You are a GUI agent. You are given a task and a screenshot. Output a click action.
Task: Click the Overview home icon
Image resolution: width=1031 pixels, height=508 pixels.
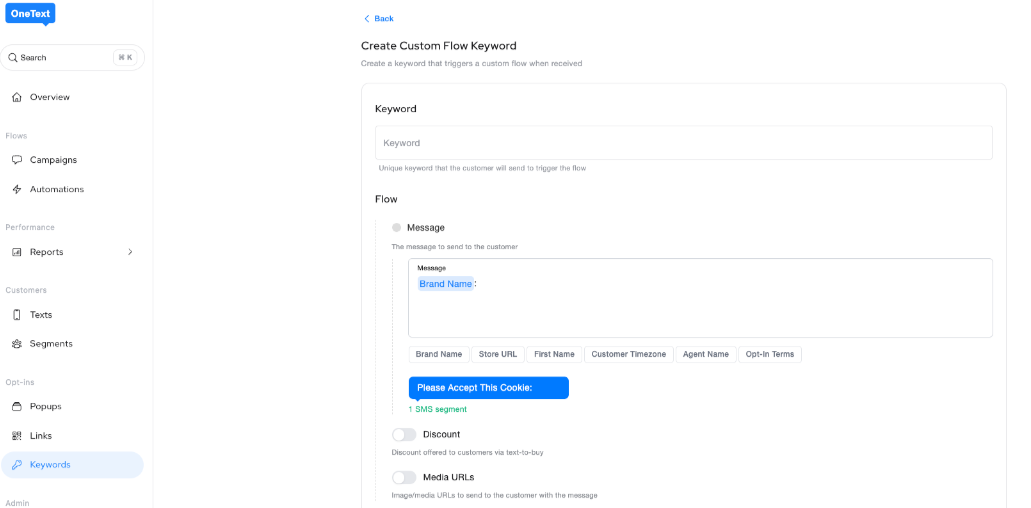click(16, 97)
